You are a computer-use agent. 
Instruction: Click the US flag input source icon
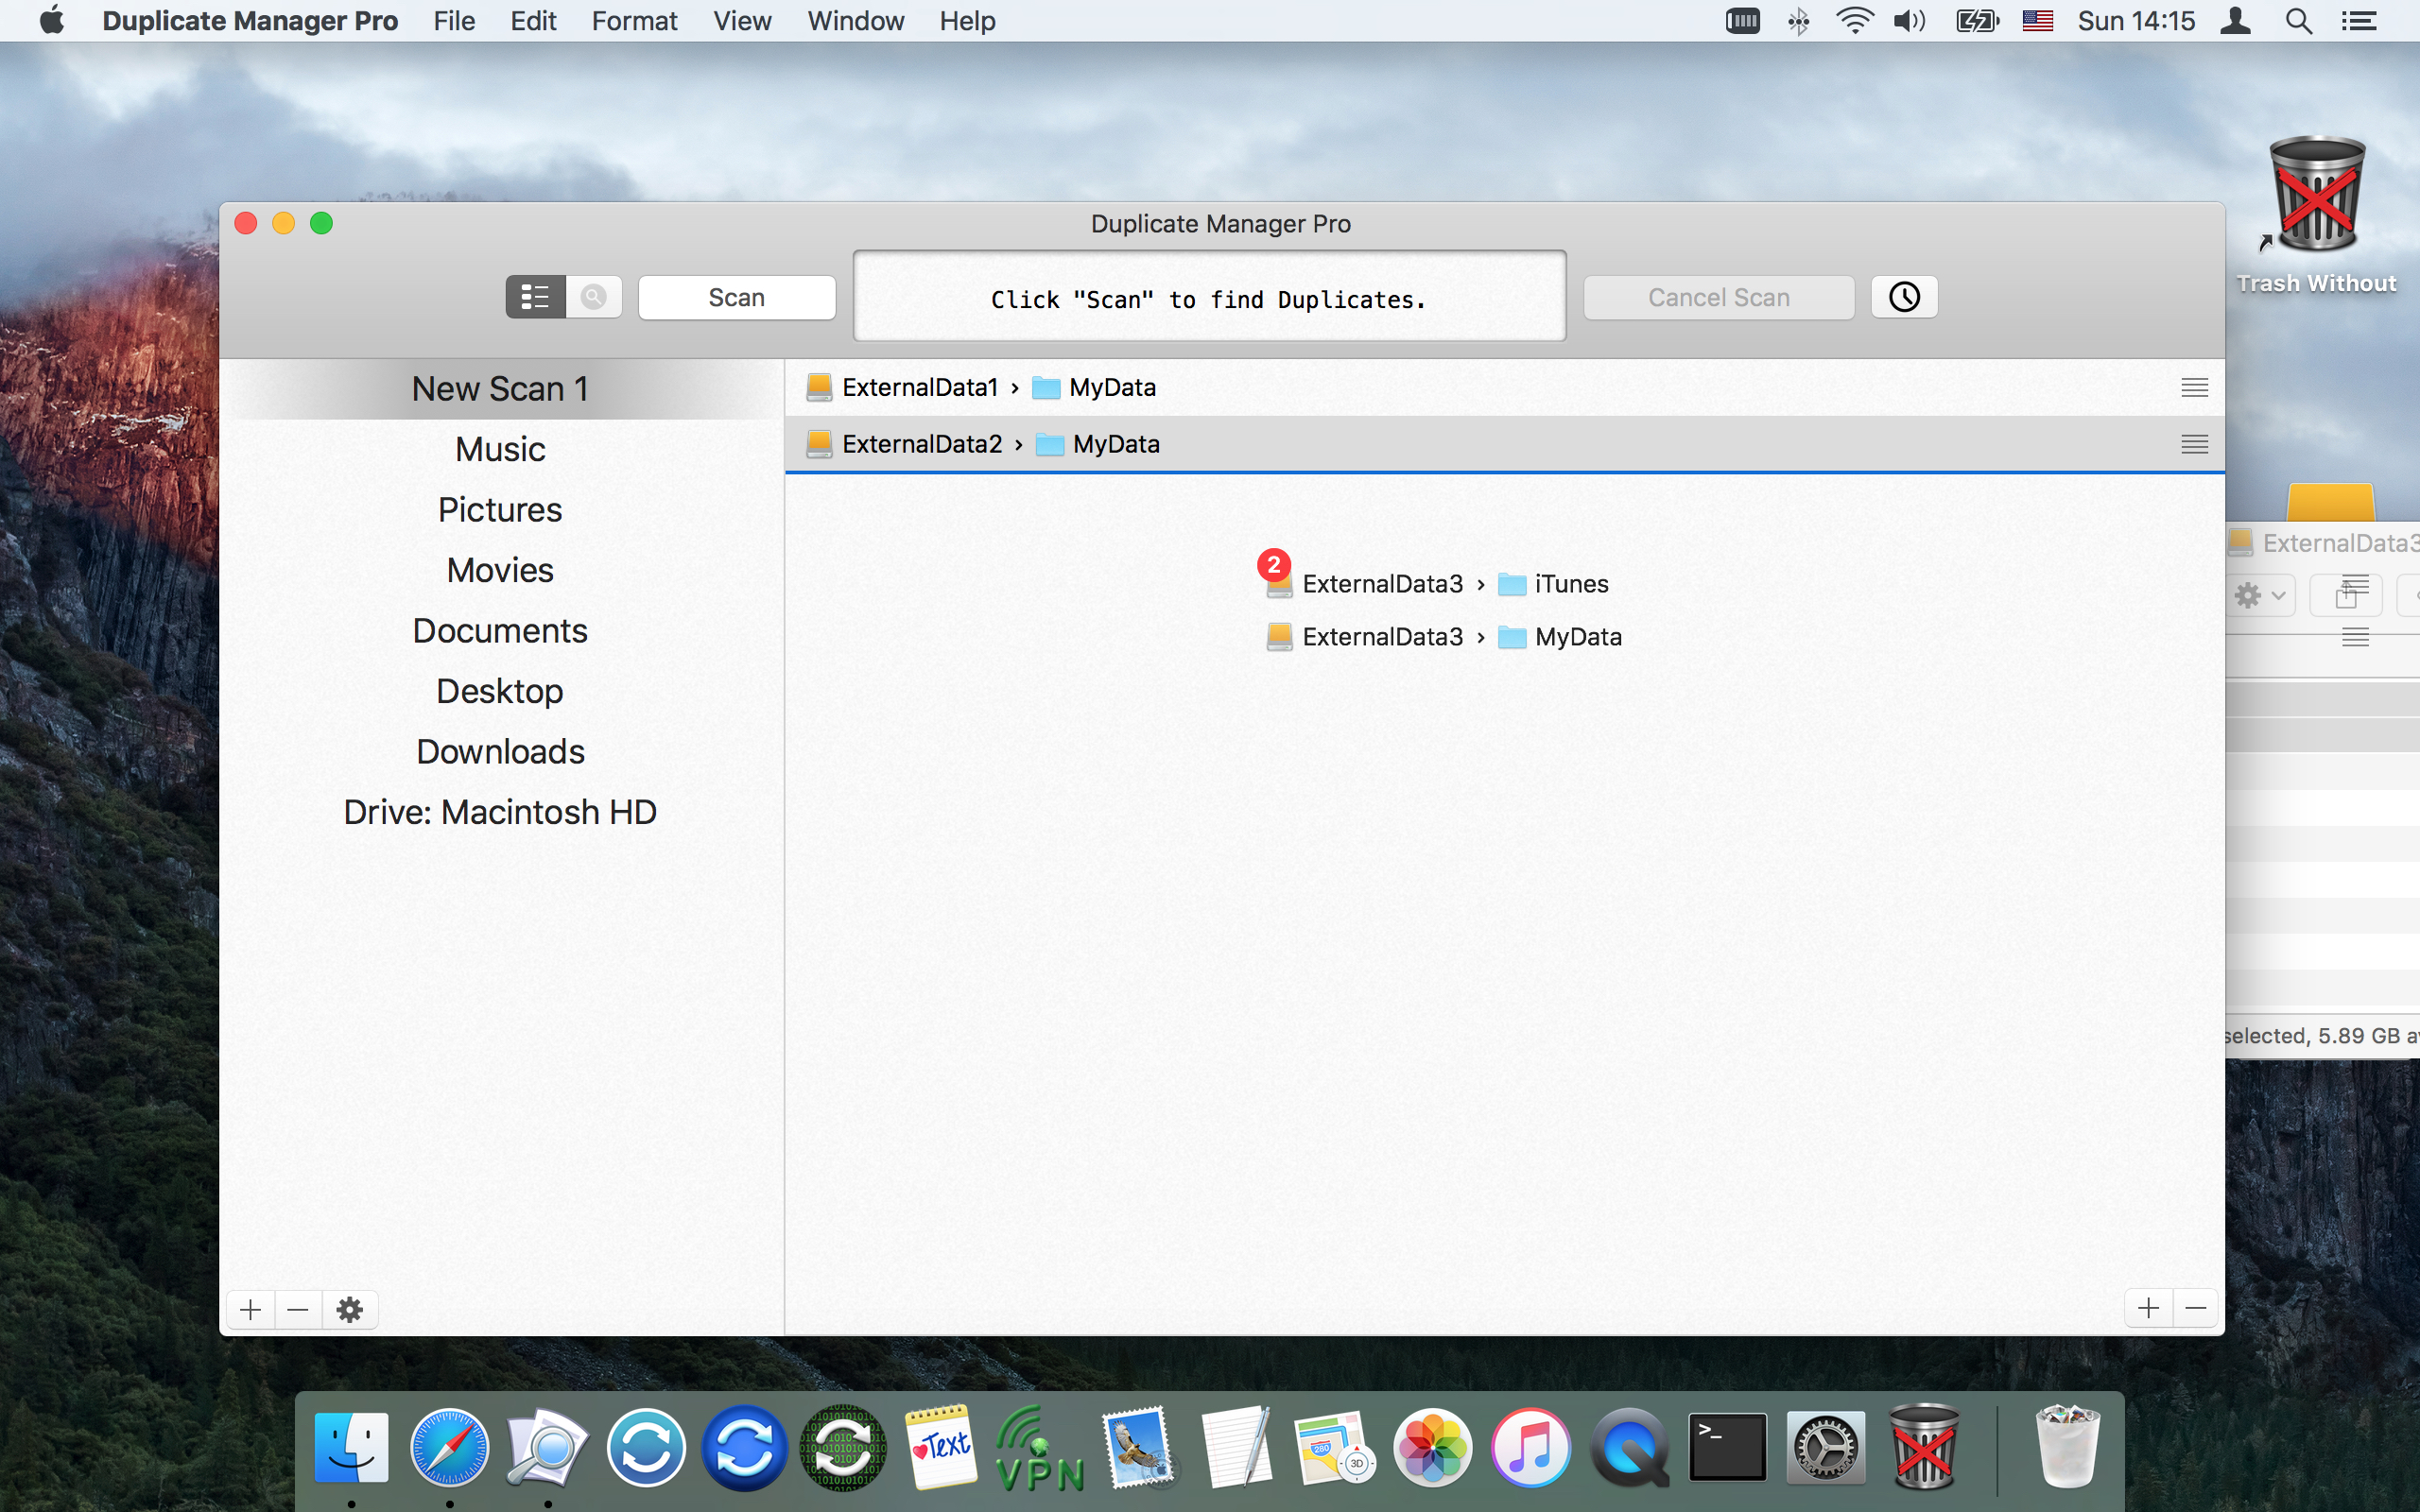pyautogui.click(x=2037, y=21)
